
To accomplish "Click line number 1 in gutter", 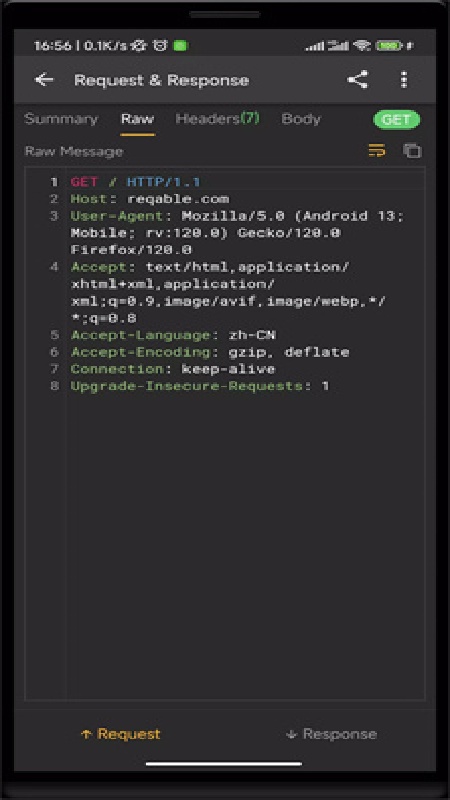I will point(54,182).
